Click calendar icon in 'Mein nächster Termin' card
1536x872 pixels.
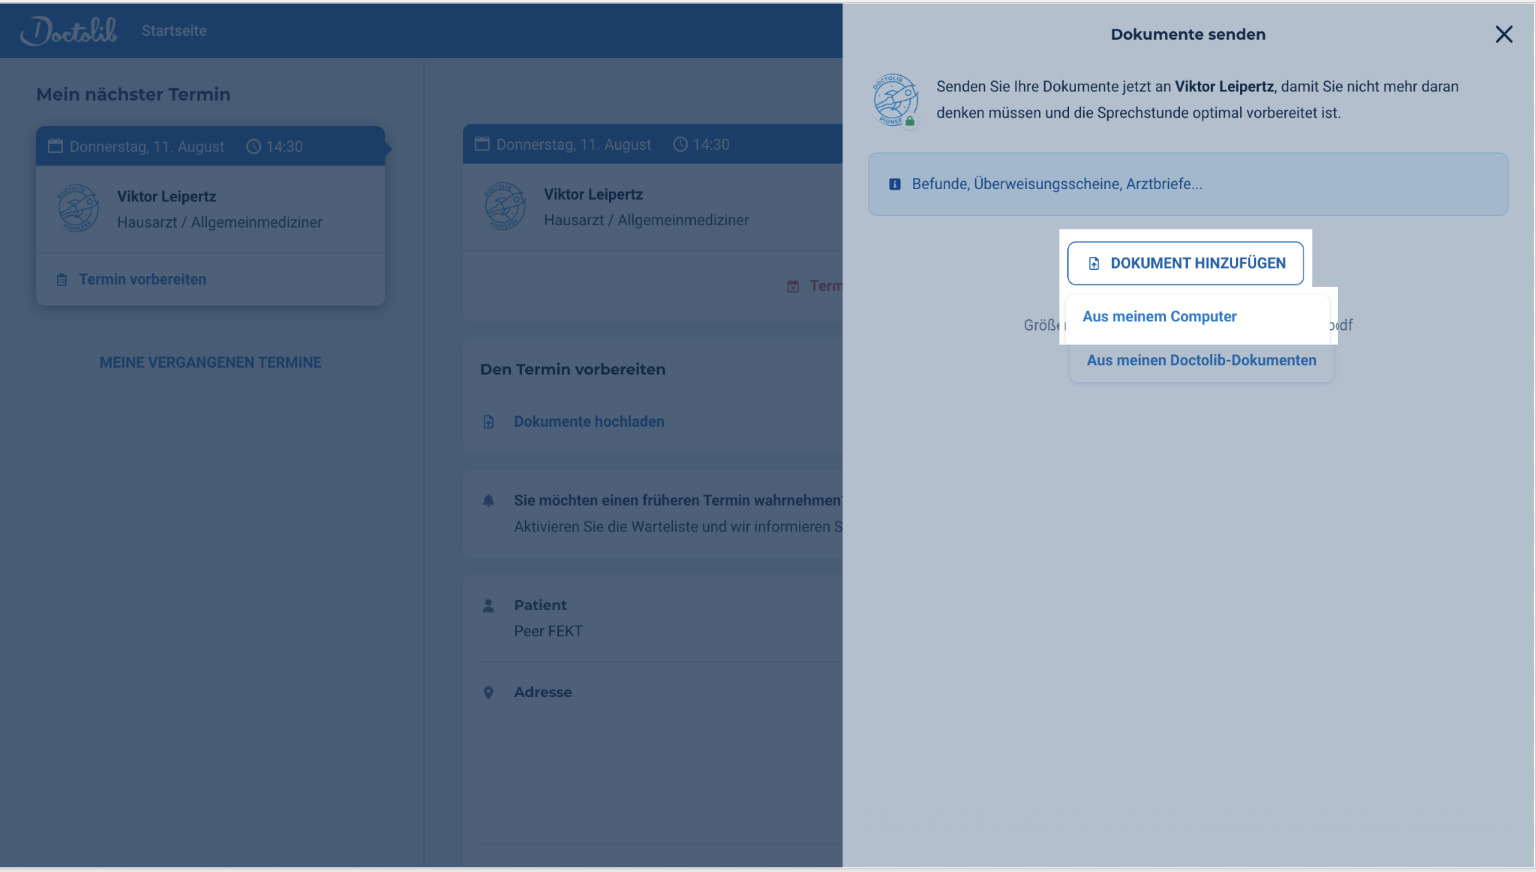pos(56,146)
